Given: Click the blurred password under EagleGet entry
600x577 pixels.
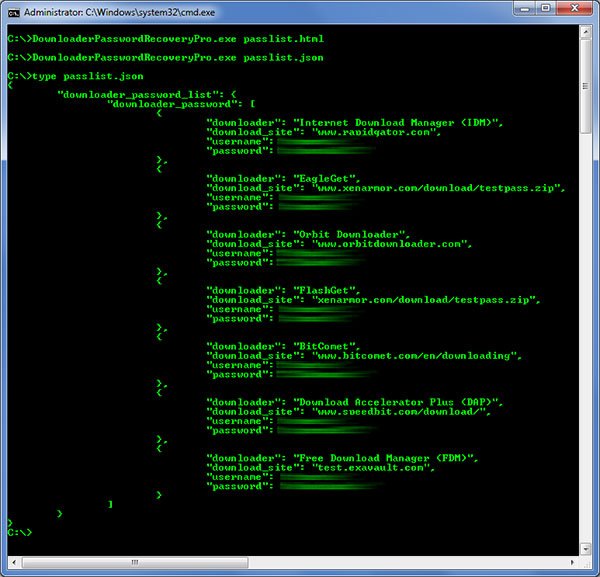Looking at the screenshot, I should 318,207.
